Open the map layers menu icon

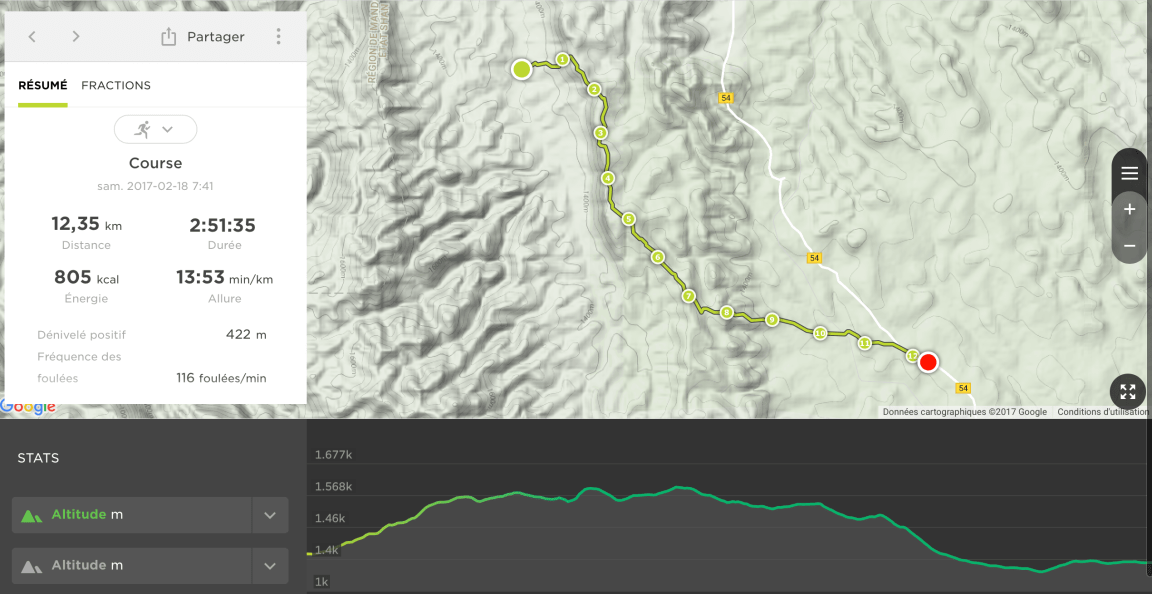(x=1129, y=173)
